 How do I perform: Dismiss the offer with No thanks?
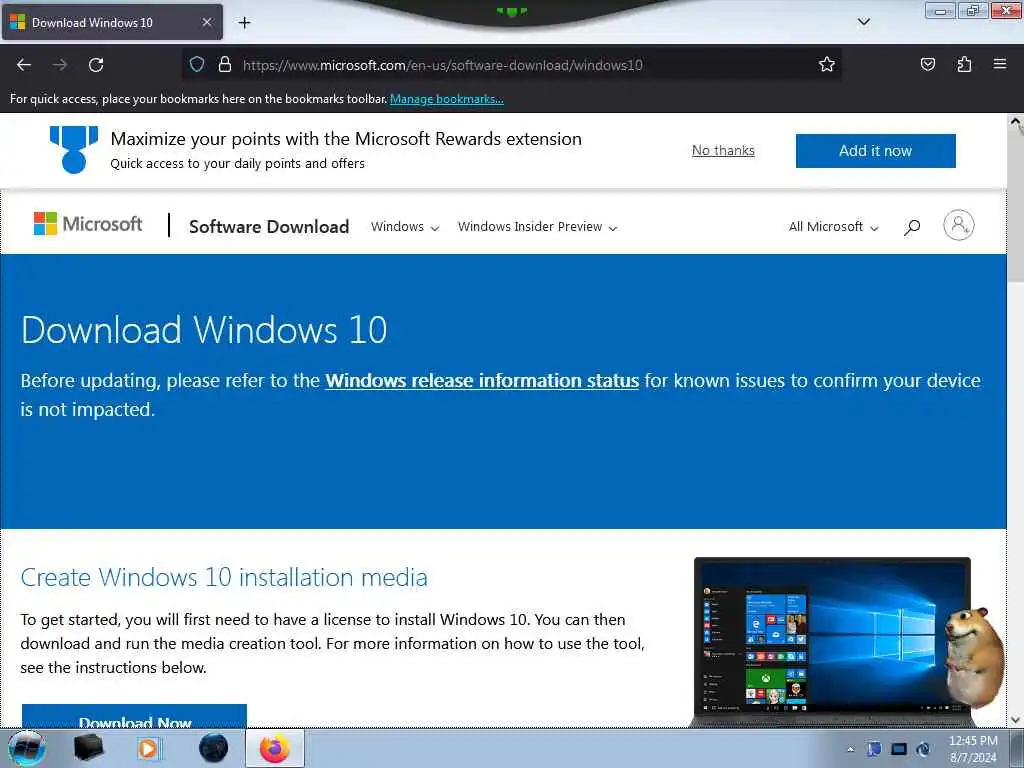point(723,150)
